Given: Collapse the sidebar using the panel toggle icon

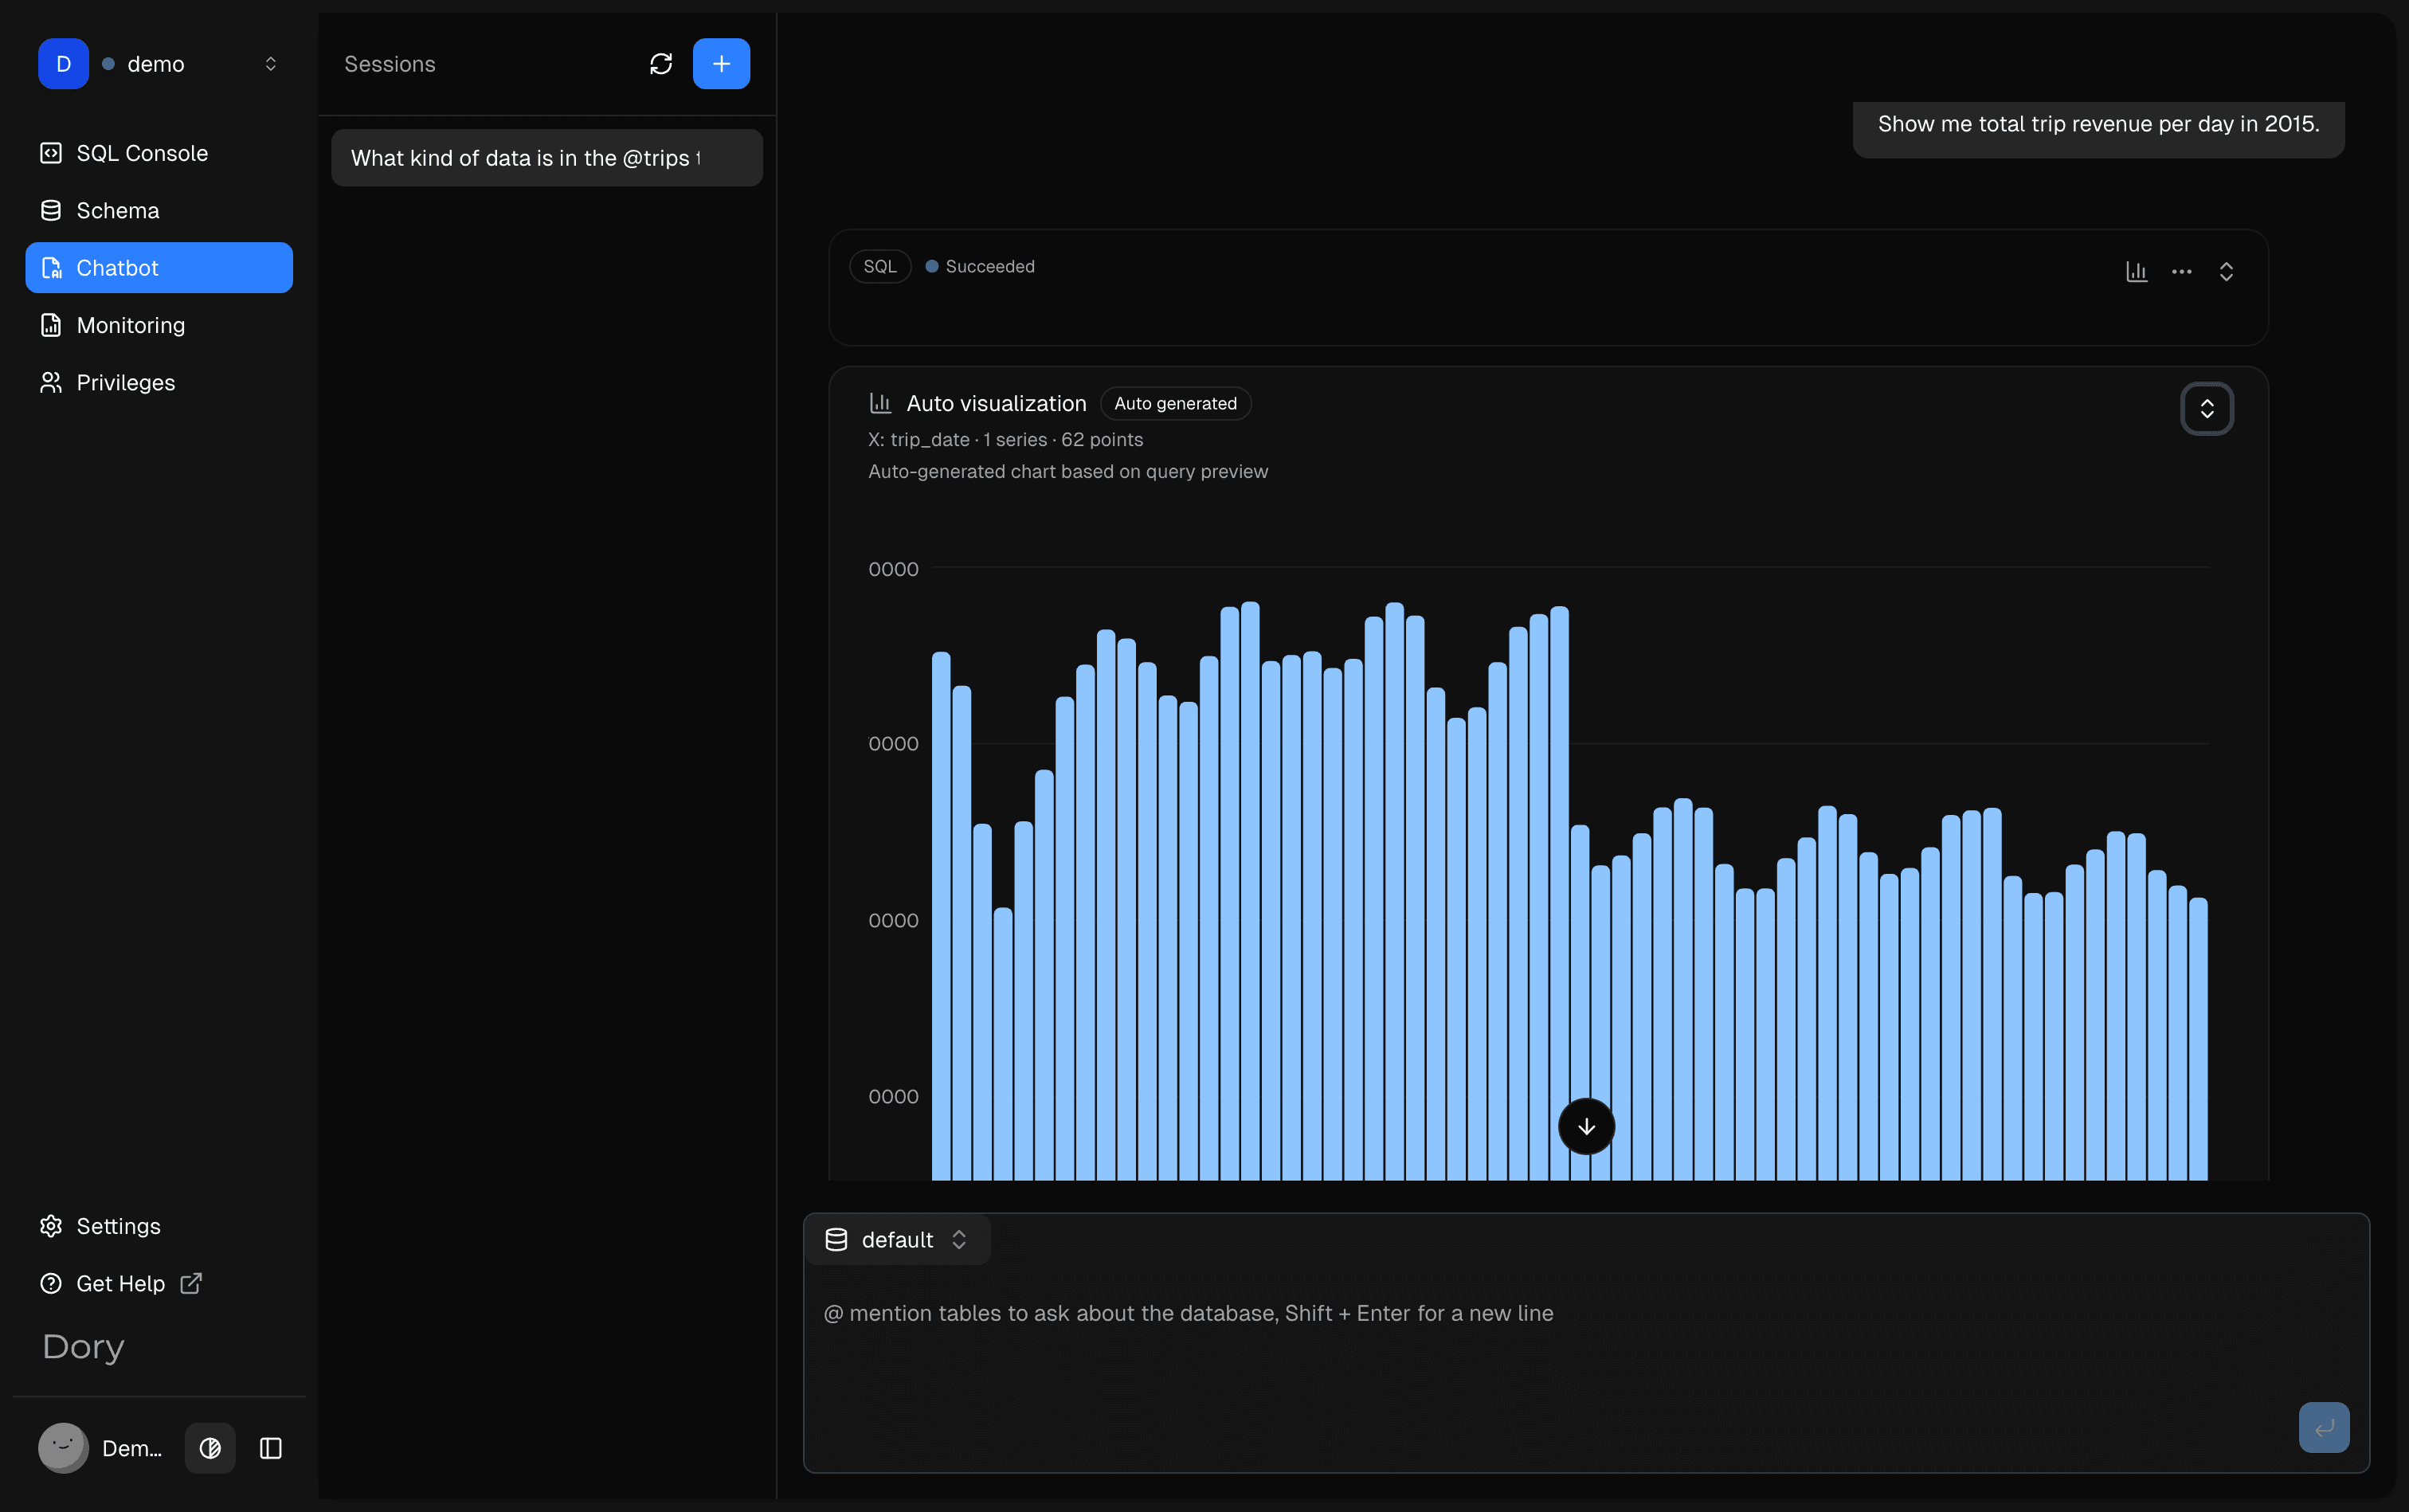Looking at the screenshot, I should (x=269, y=1447).
